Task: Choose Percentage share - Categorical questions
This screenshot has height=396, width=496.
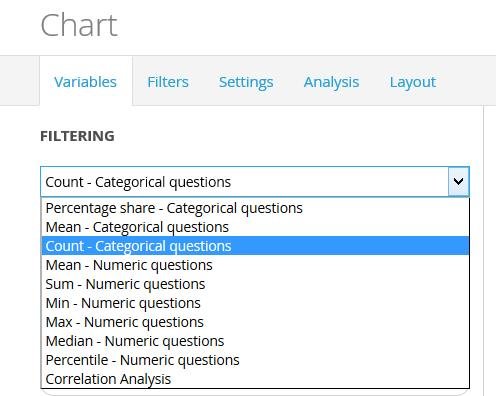Action: click(x=255, y=208)
